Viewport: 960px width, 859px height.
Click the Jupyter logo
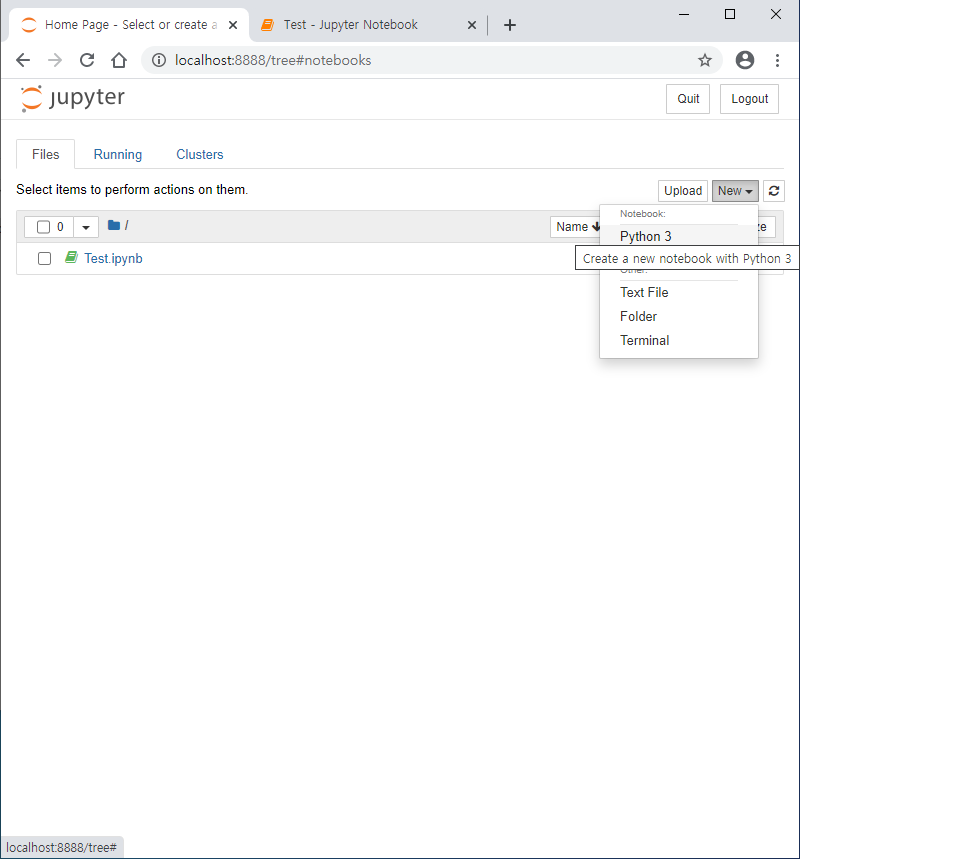[72, 98]
